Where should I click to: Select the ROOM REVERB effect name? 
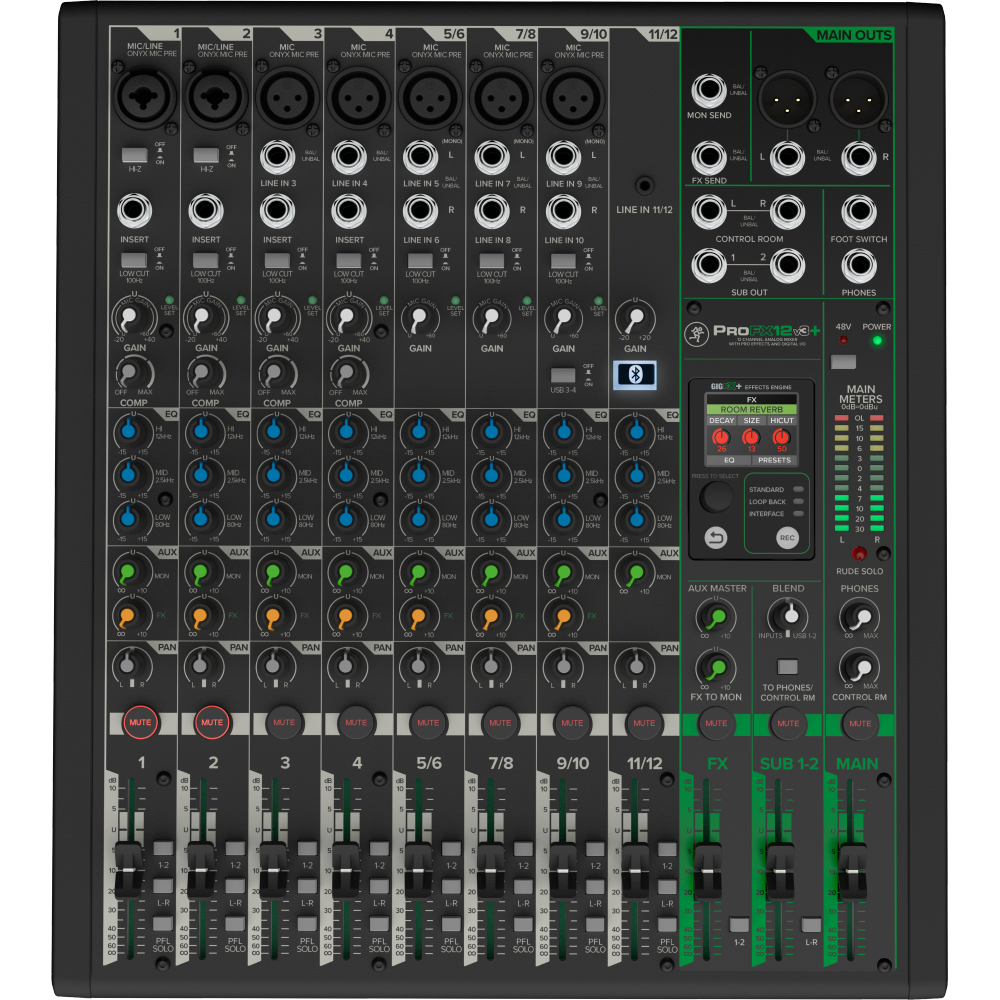[751, 409]
